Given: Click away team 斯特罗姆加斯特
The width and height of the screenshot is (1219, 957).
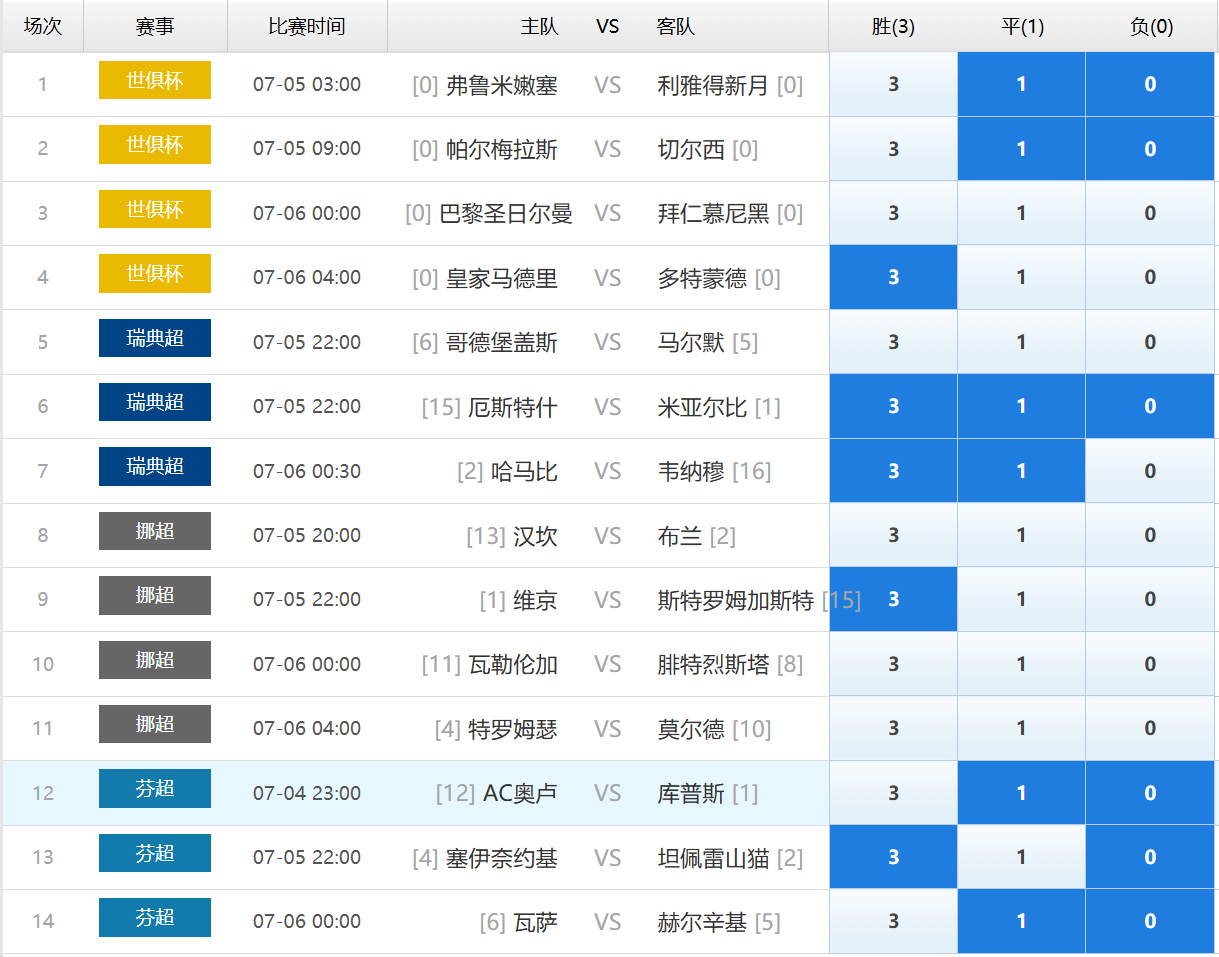Looking at the screenshot, I should tap(735, 600).
